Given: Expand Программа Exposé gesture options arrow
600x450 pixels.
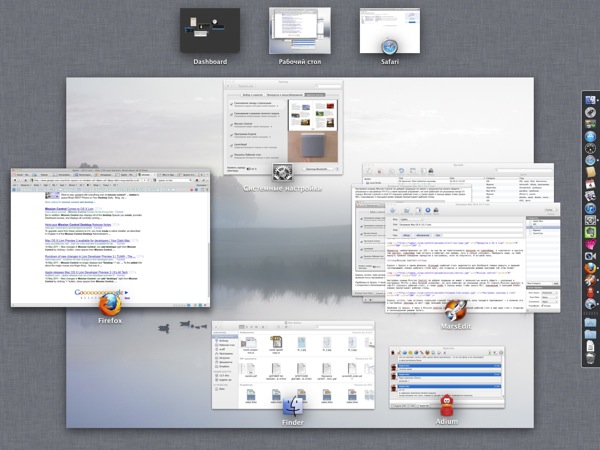Looking at the screenshot, I should click(x=271, y=137).
